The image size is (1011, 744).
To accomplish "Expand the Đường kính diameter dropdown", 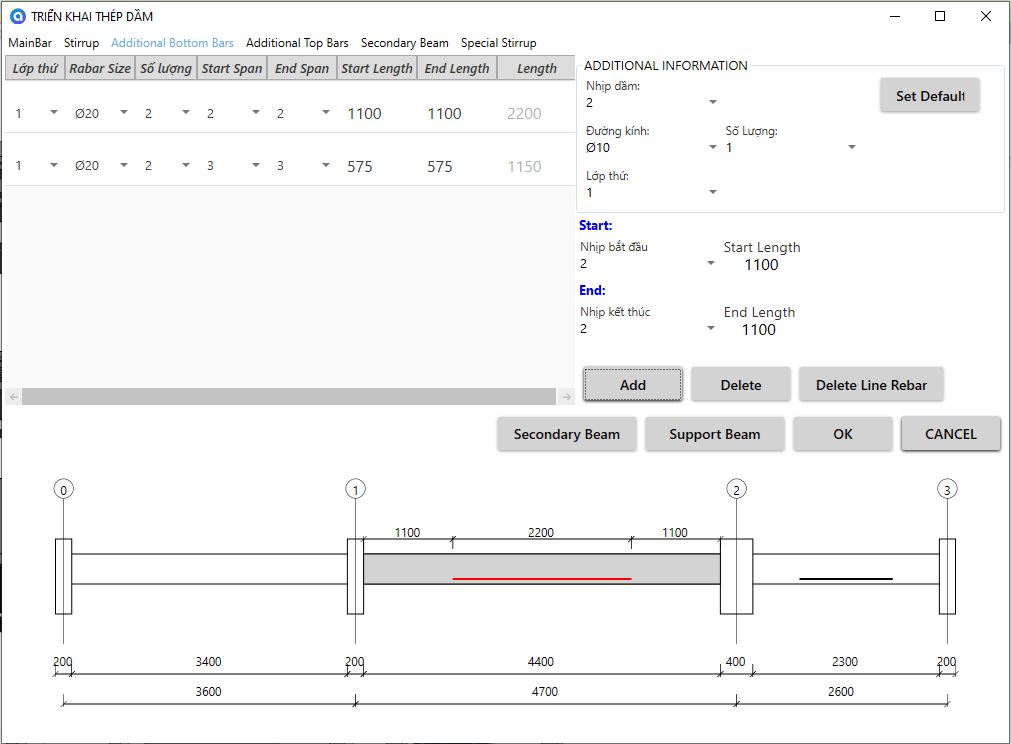I will [x=651, y=147].
